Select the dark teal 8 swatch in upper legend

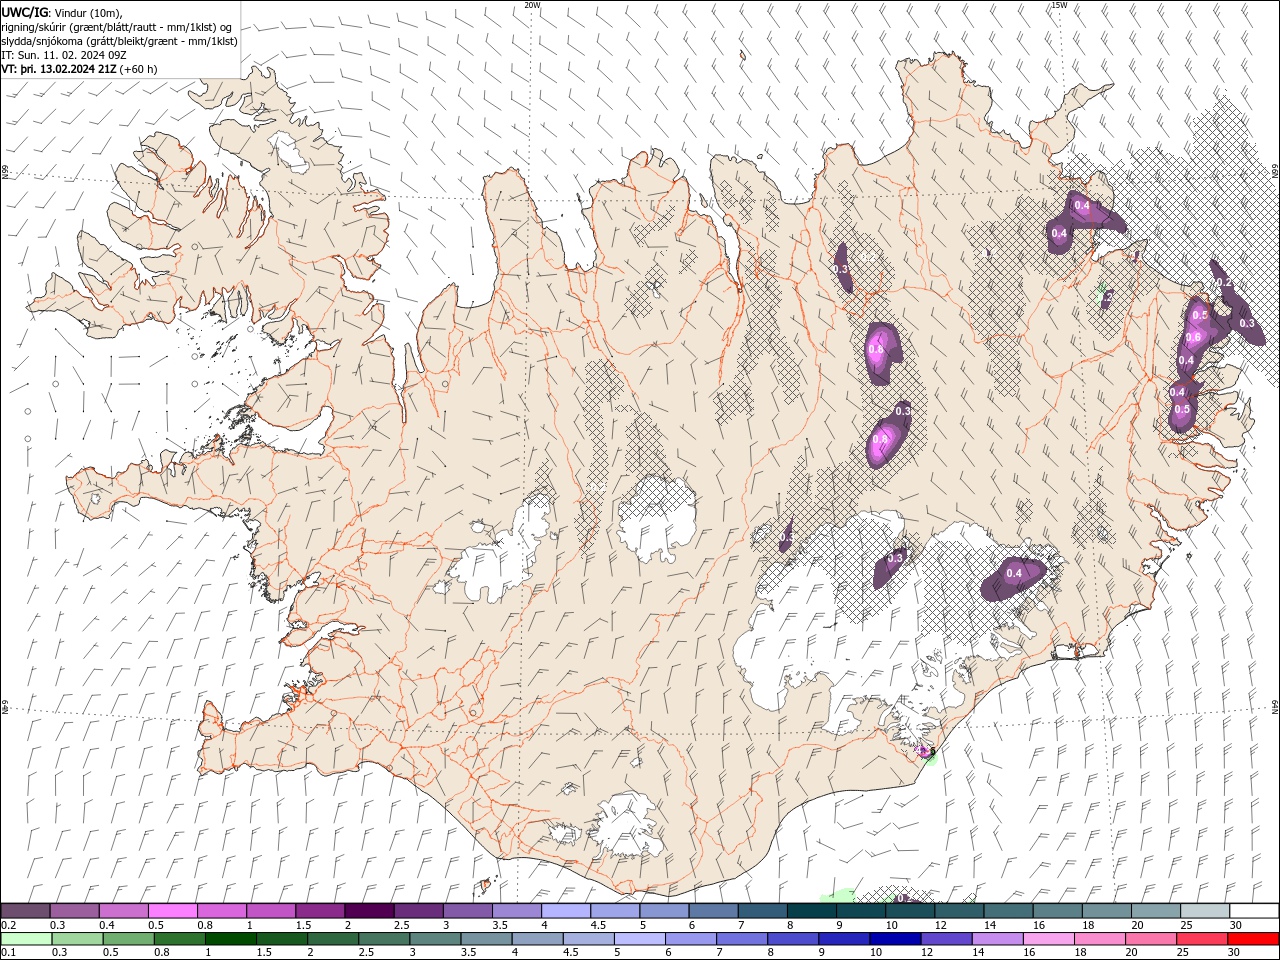coord(812,911)
